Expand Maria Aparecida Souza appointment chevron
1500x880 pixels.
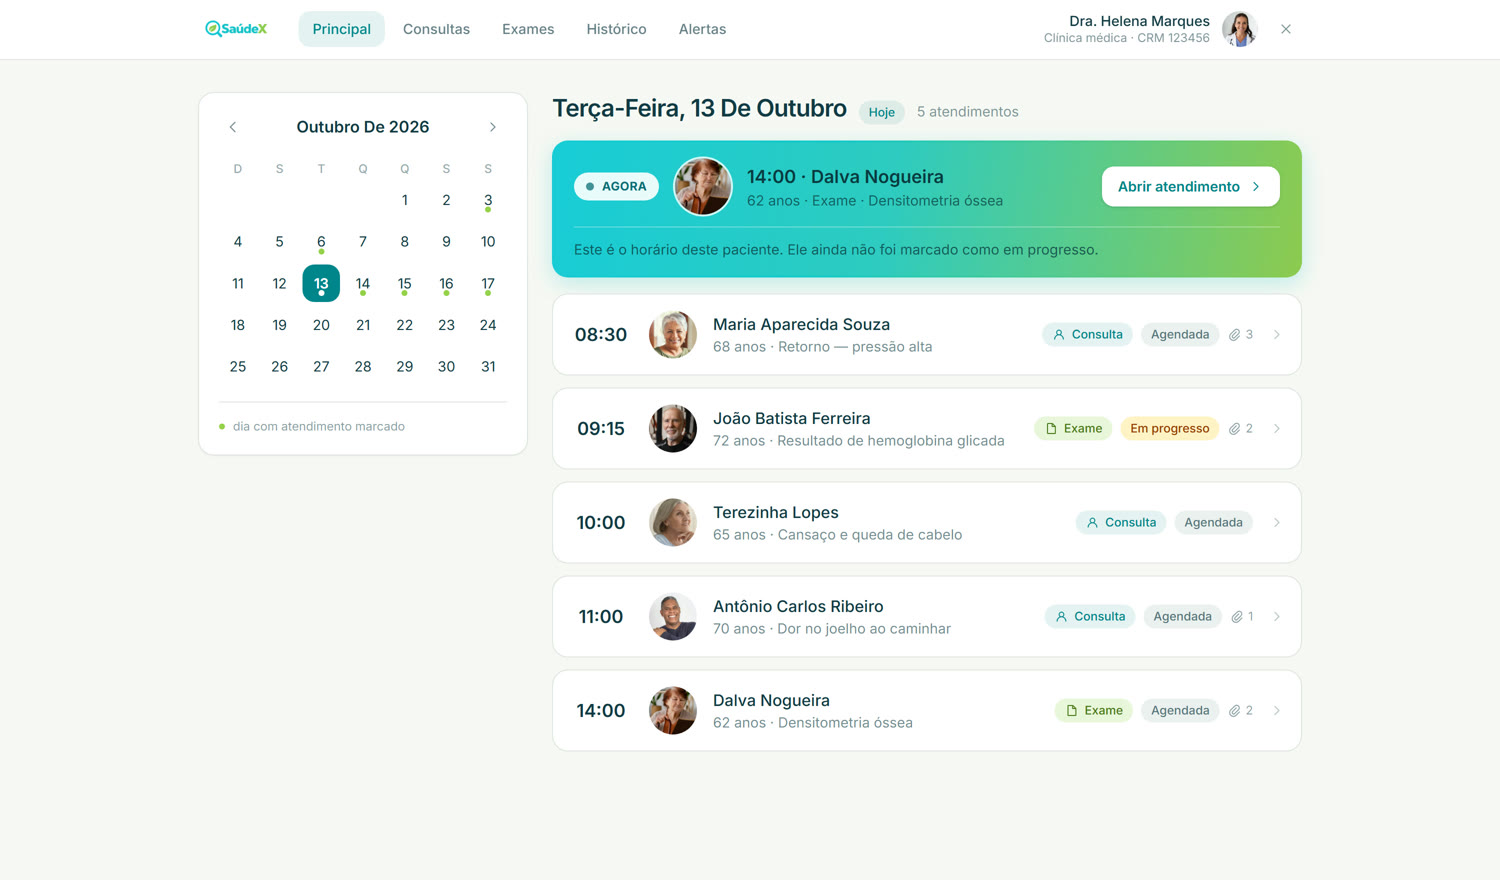pyautogui.click(x=1277, y=335)
